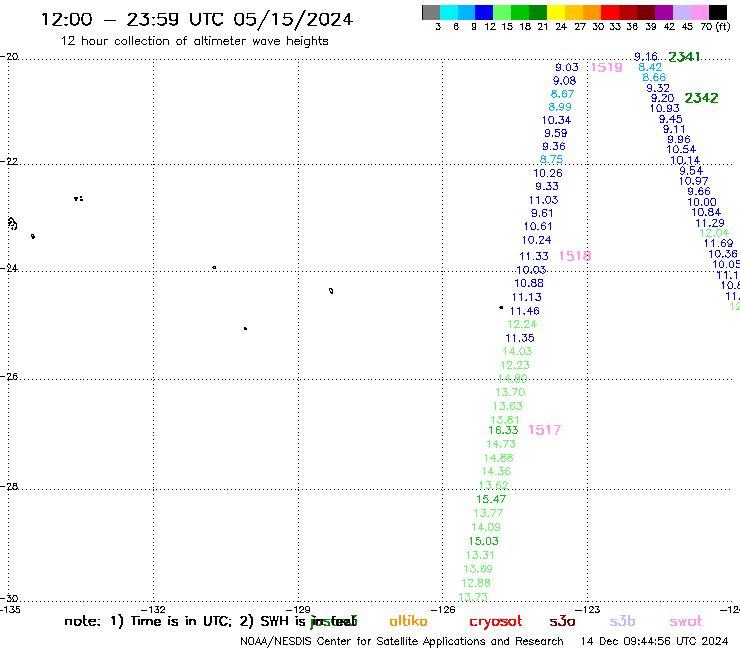This screenshot has width=740, height=650.
Task: Click the pink time label '1519'
Action: (606, 68)
